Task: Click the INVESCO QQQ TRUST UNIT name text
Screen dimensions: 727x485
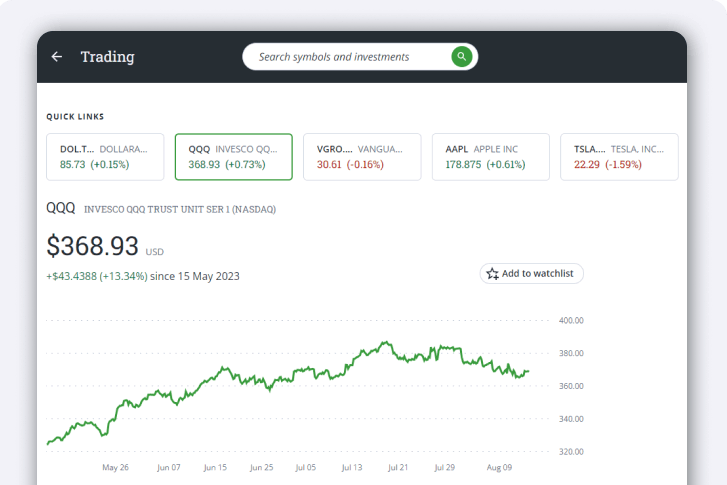Action: [x=179, y=210]
